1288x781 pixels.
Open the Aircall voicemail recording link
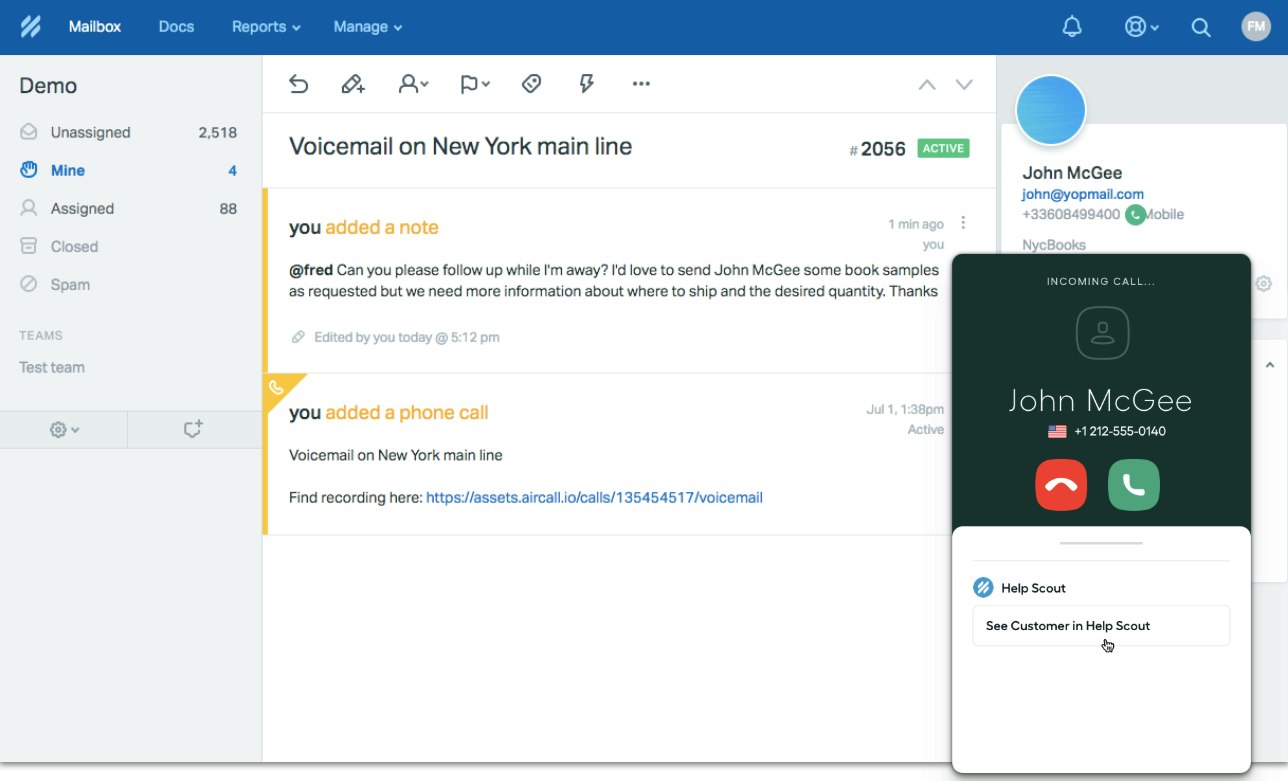point(594,497)
